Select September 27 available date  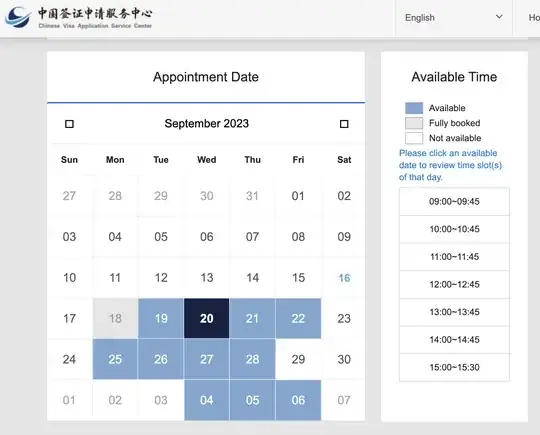coord(207,359)
